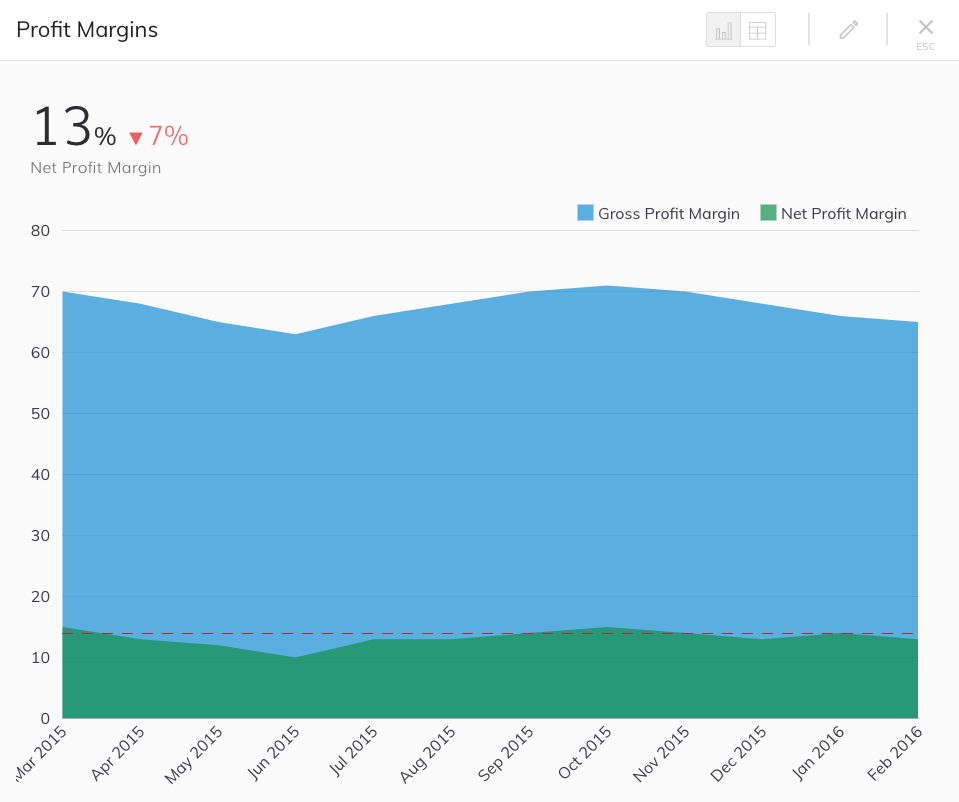Click the 7% change indicator text
Viewport: 959px width, 802px height.
point(171,136)
